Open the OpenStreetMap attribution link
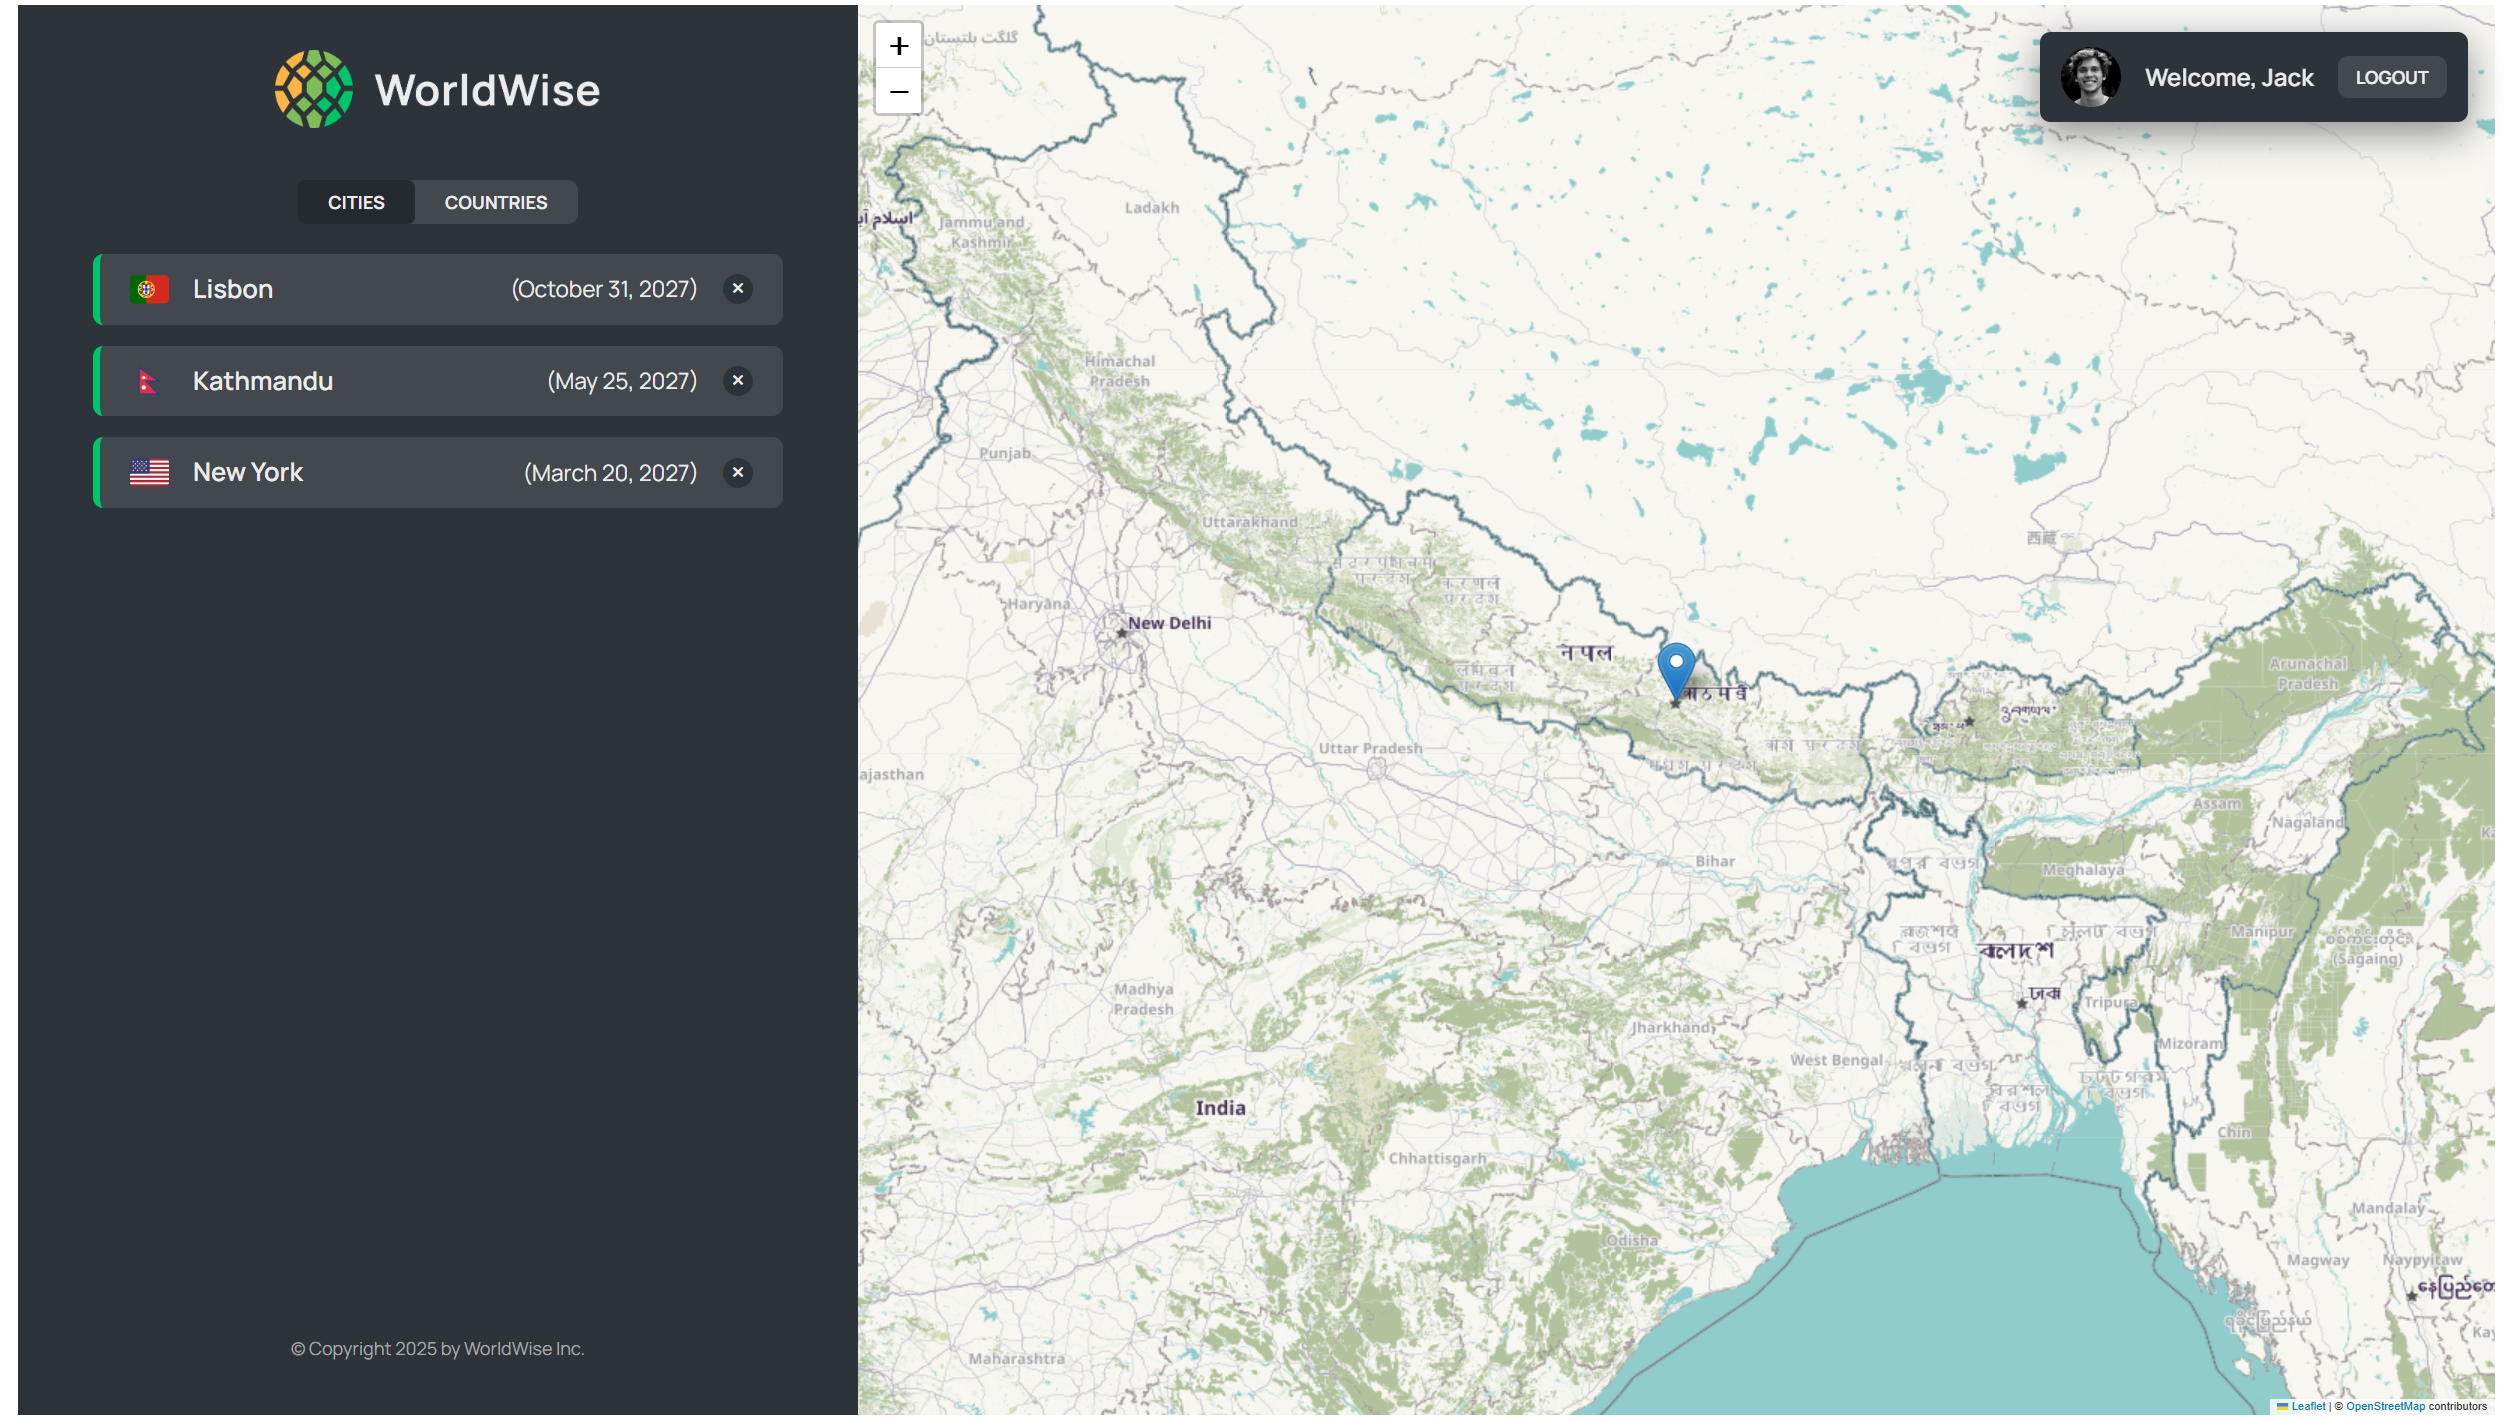The width and height of the screenshot is (2505, 1420). (2385, 1406)
